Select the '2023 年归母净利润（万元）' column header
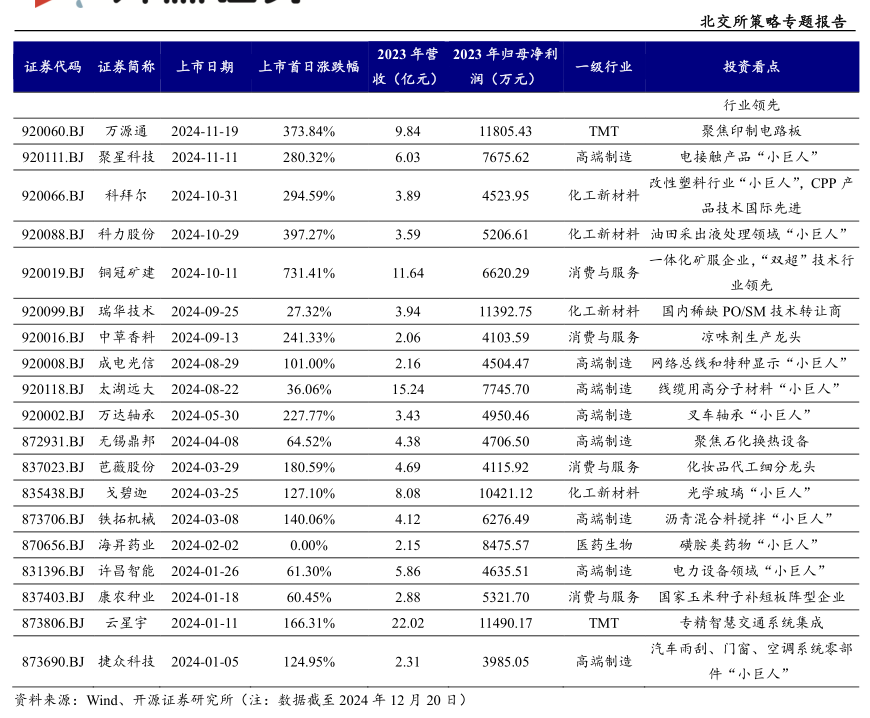 point(505,67)
